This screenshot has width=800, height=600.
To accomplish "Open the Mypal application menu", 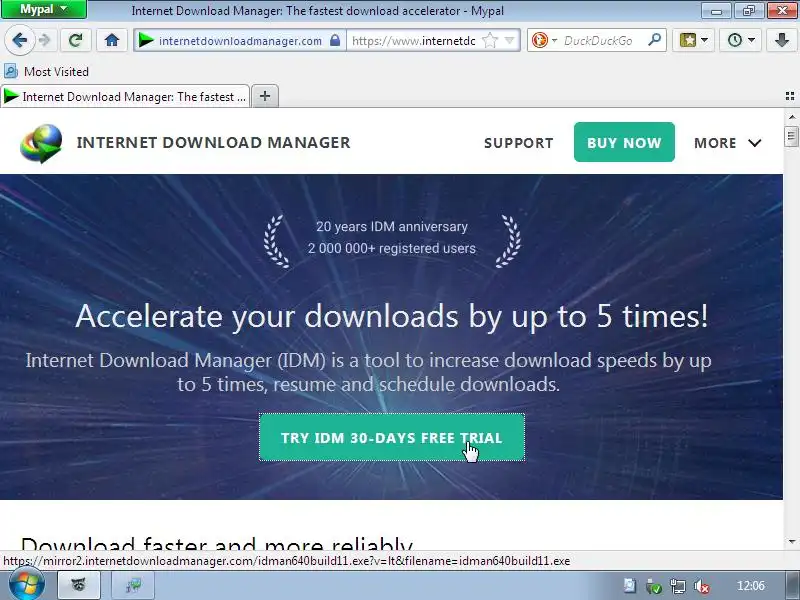I will (44, 9).
